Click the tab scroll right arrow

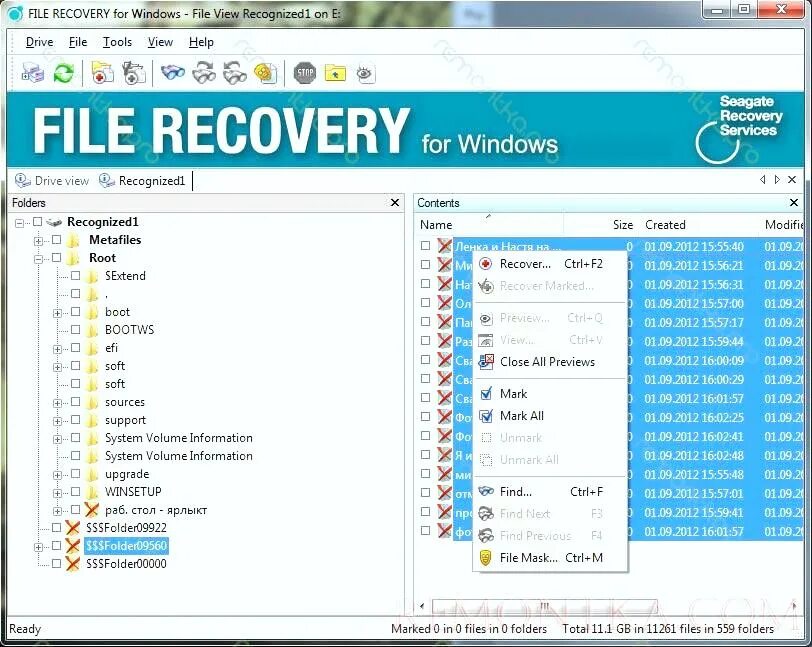click(777, 180)
